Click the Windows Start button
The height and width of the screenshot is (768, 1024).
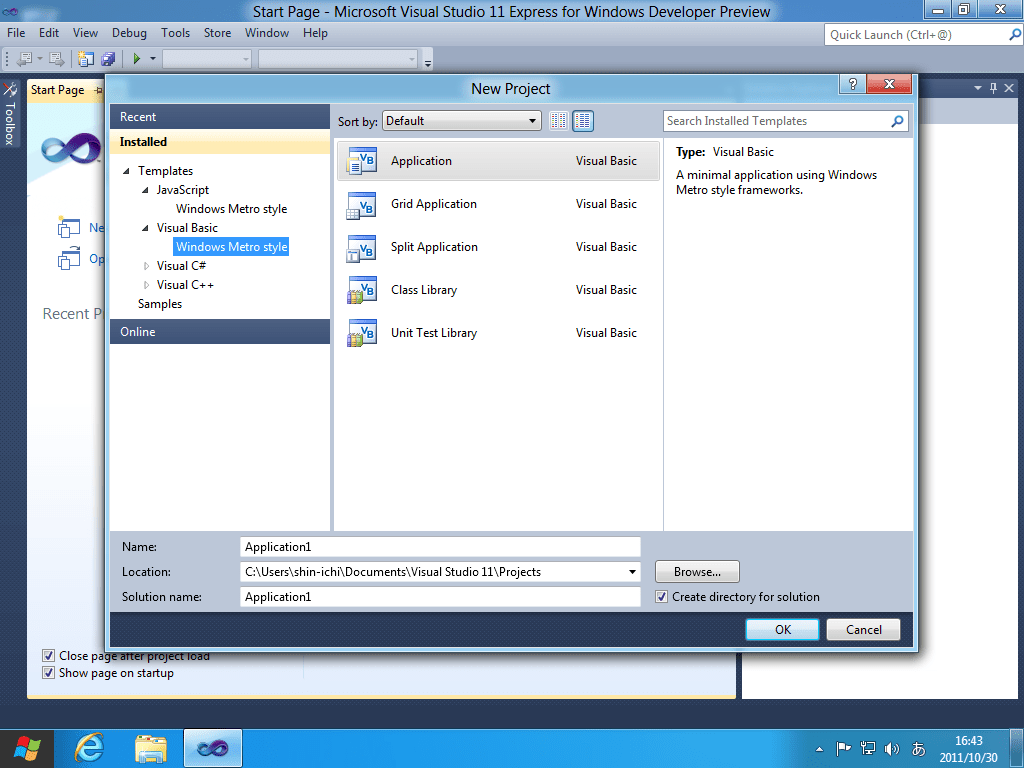tap(27, 748)
